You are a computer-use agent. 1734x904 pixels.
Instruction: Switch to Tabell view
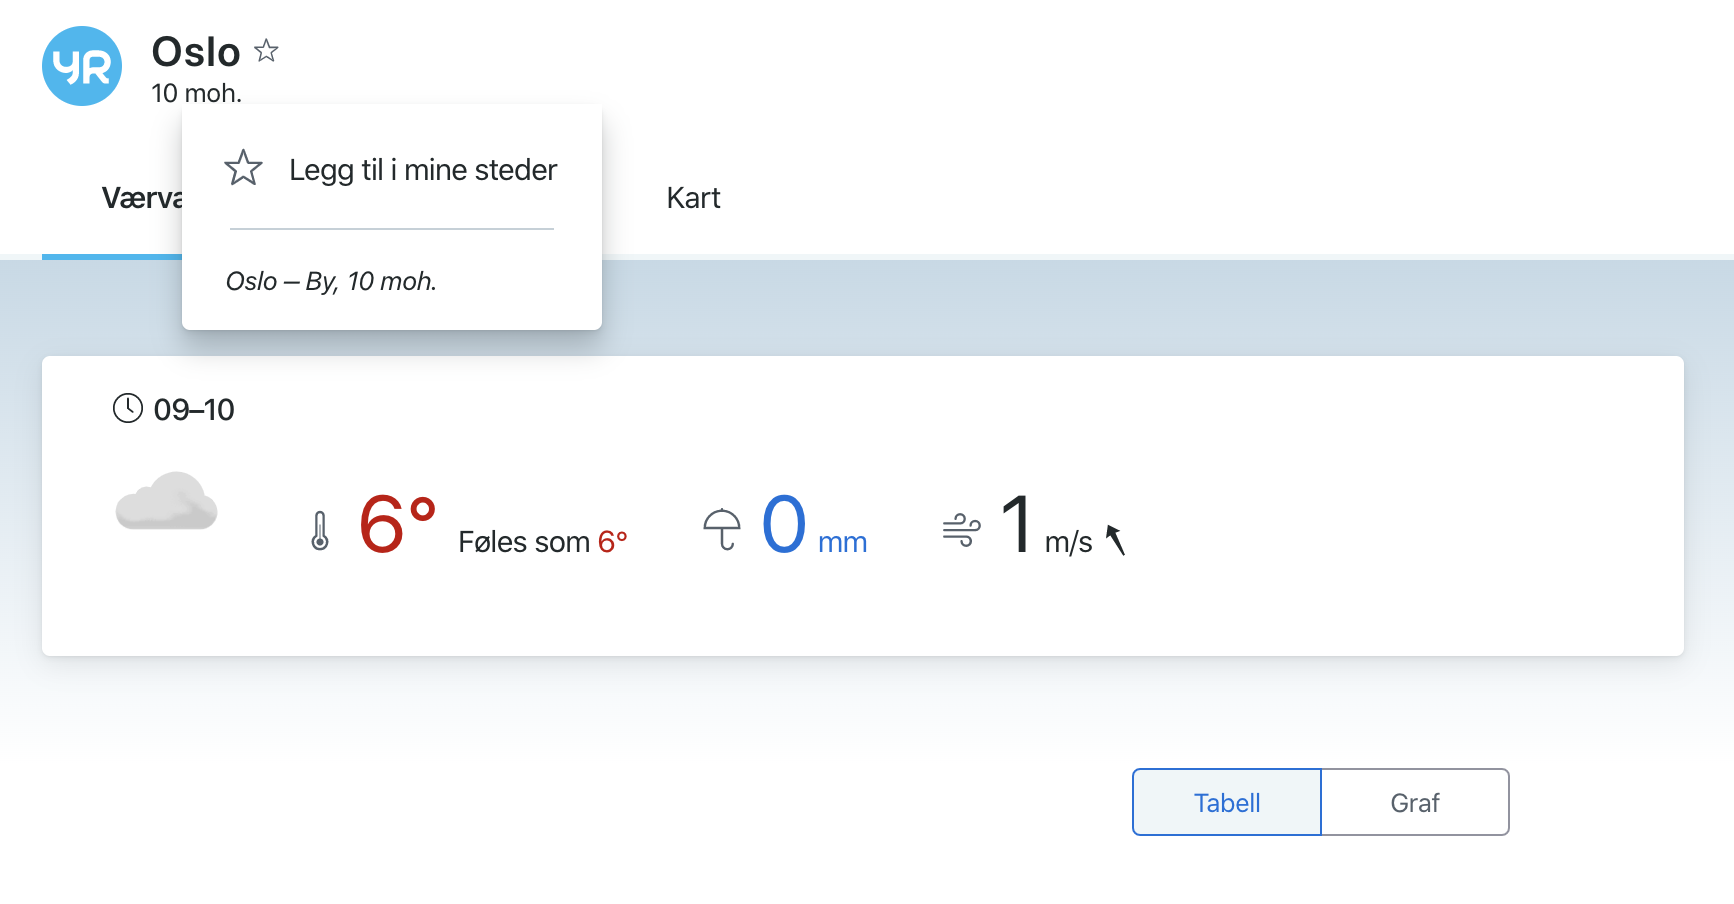click(x=1227, y=802)
